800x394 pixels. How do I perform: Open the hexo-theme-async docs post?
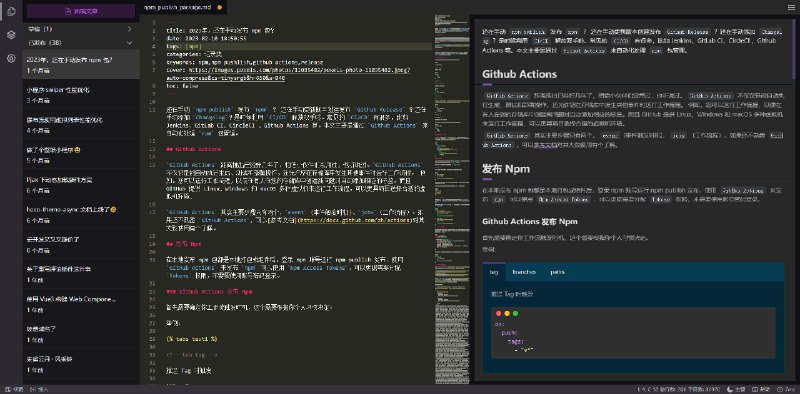[81, 214]
